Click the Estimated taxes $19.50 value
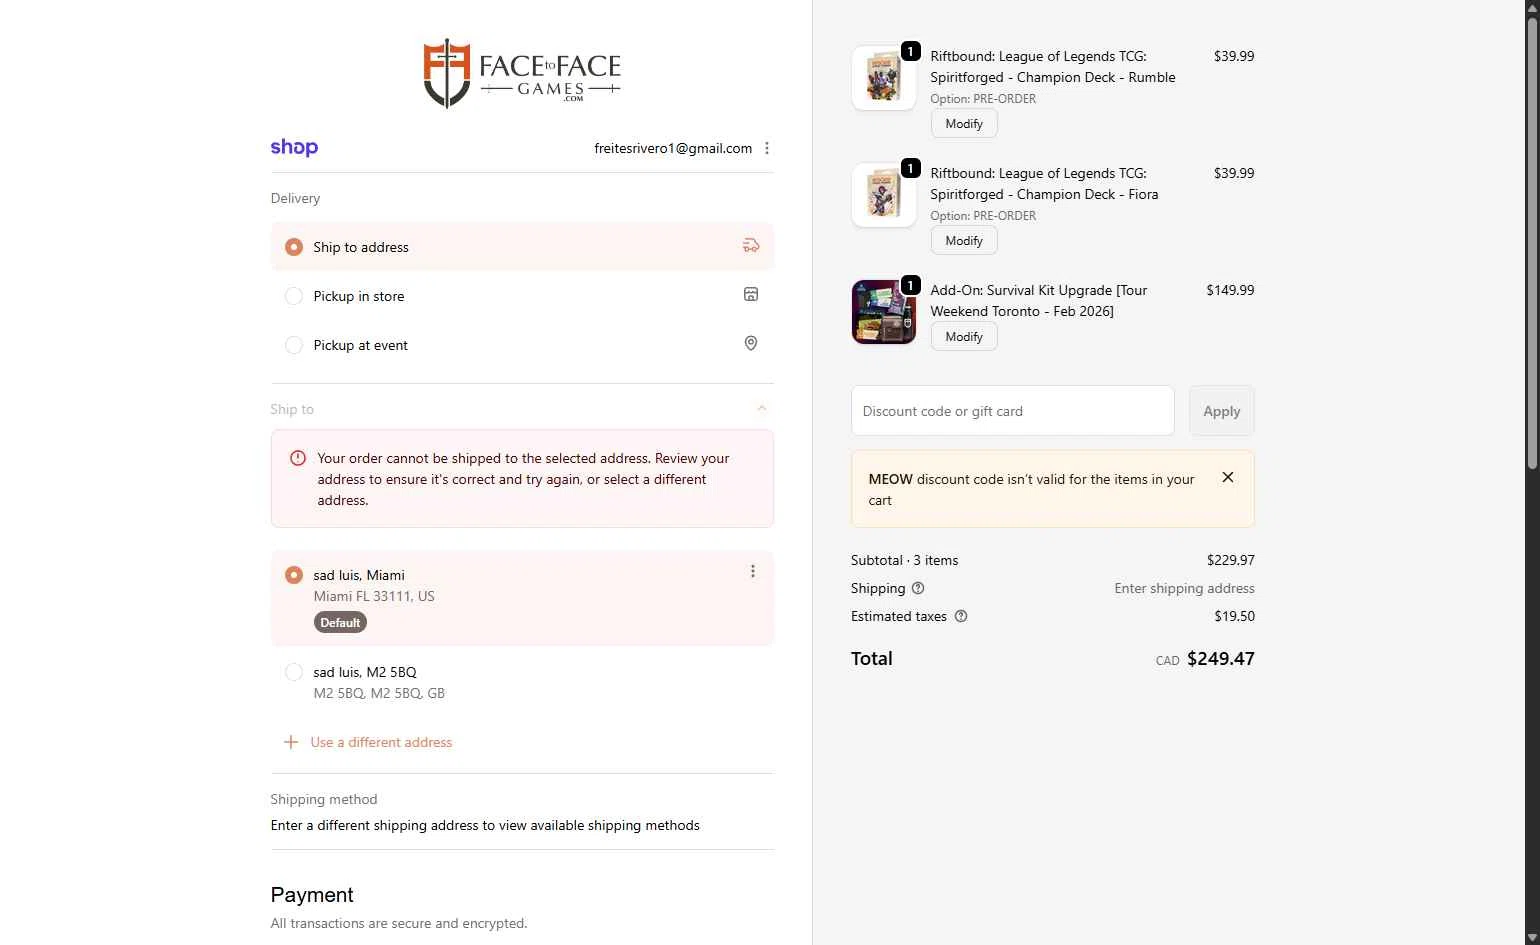This screenshot has height=945, width=1540. (x=1234, y=616)
